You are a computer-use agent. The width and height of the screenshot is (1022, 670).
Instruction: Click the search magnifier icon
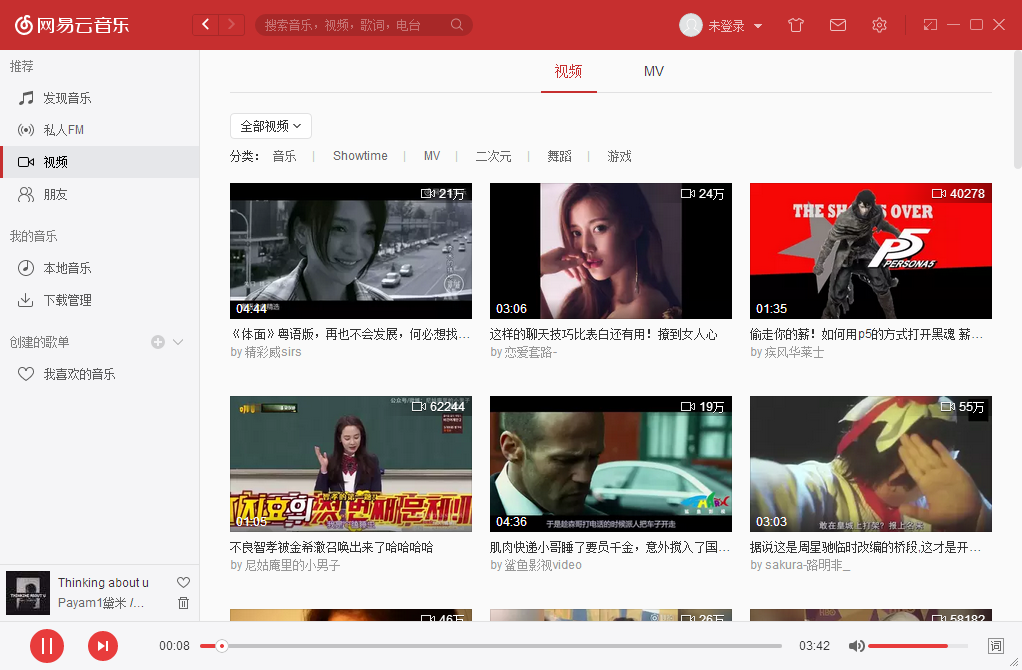[457, 25]
